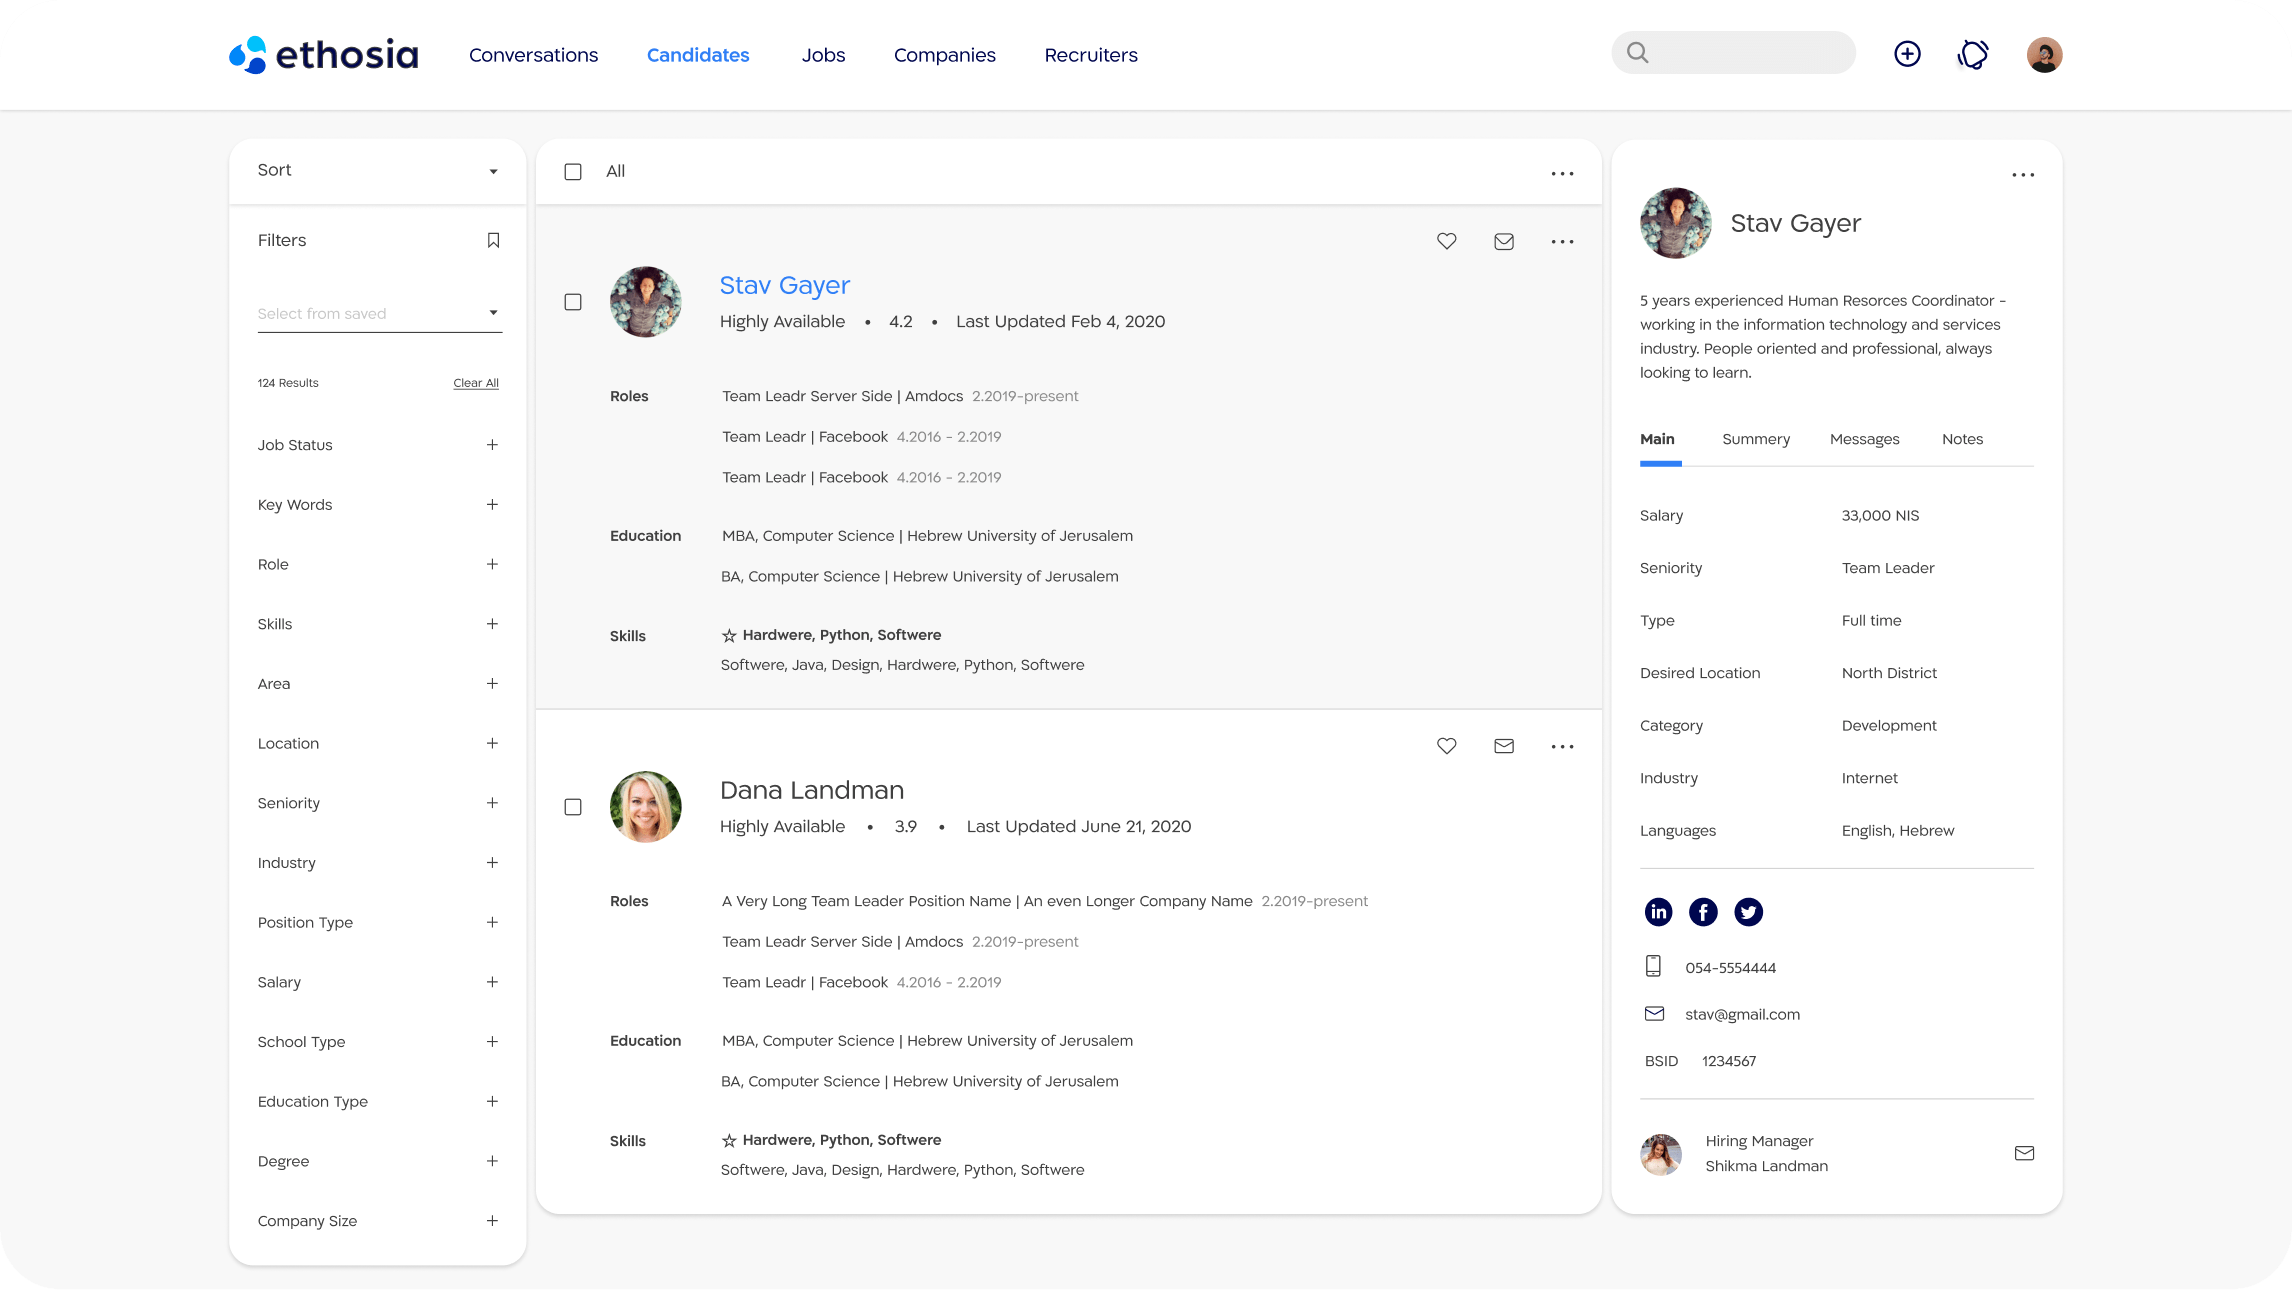The width and height of the screenshot is (2292, 1290).
Task: Click the add new (+) icon in header
Action: [x=1907, y=53]
